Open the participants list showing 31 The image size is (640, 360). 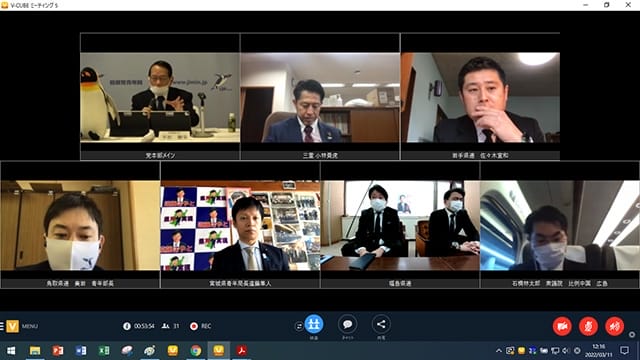[171, 326]
